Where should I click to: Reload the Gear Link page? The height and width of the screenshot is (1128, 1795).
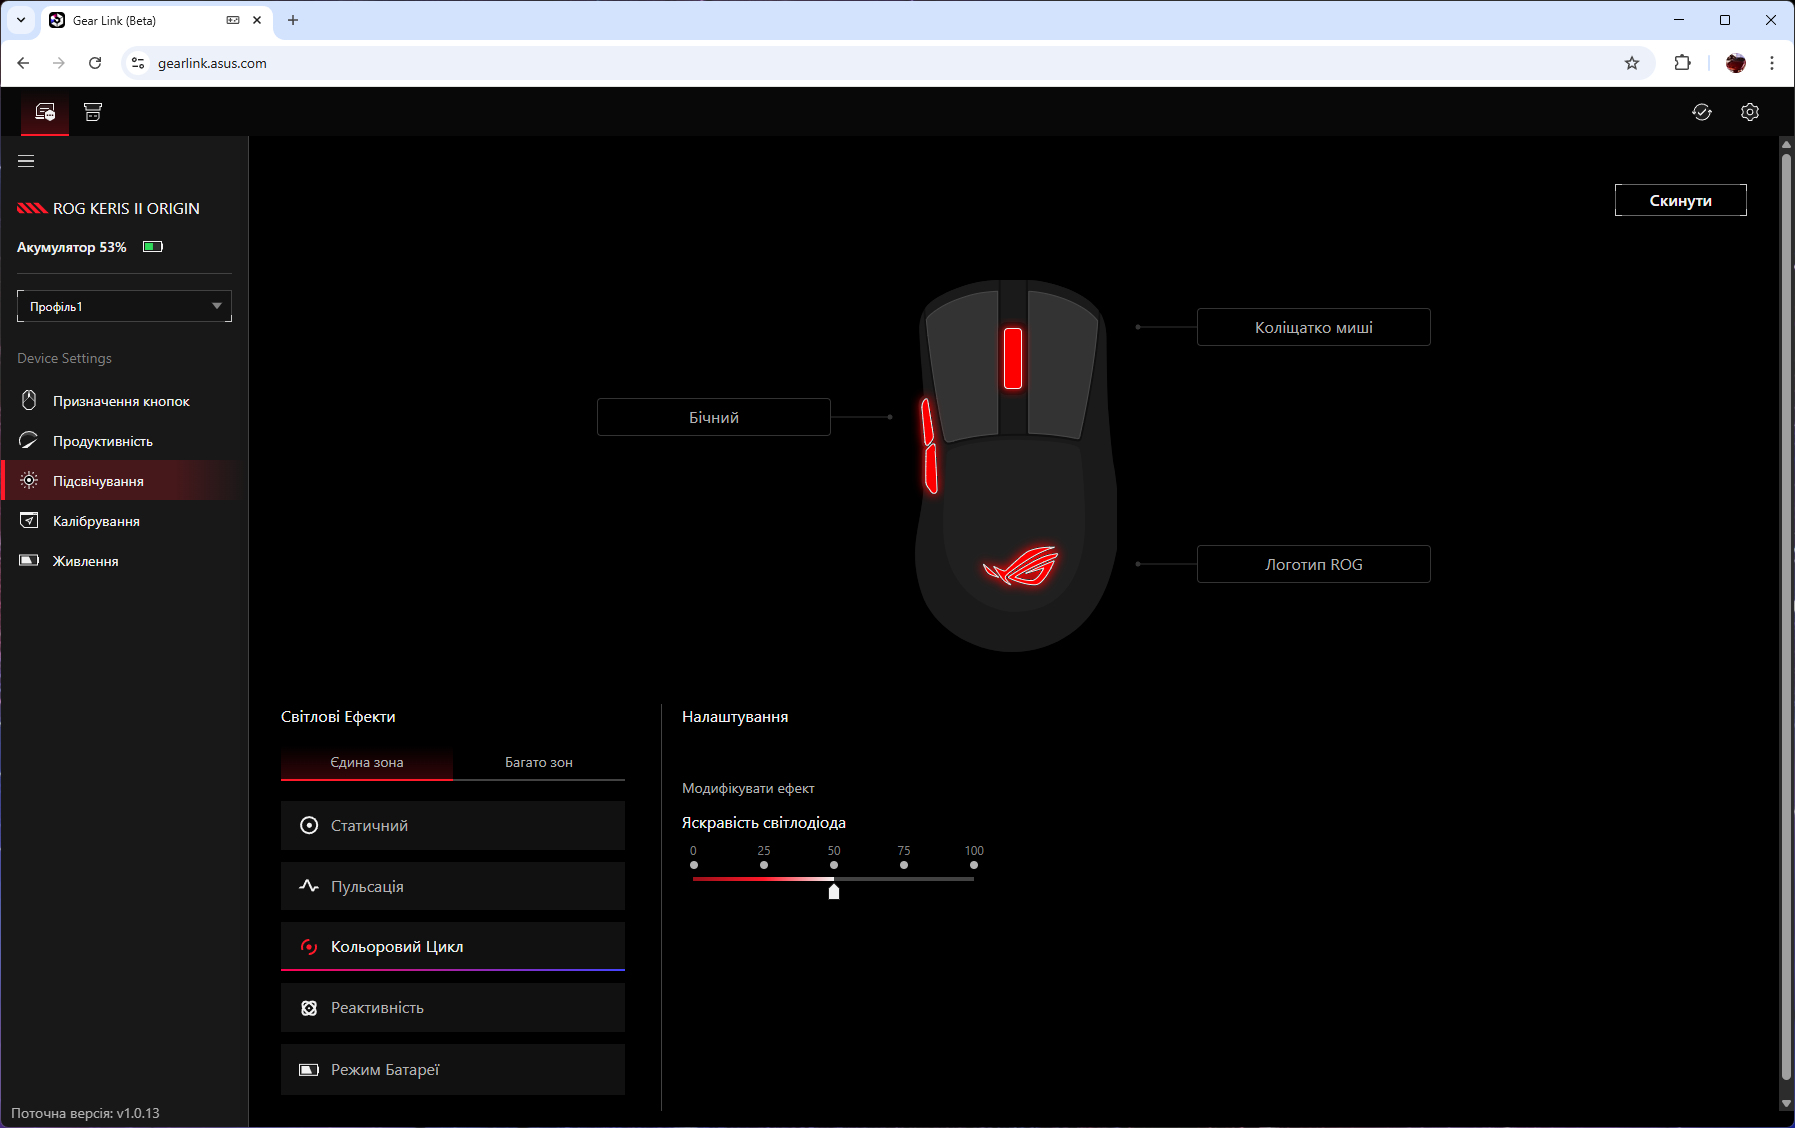pos(95,63)
